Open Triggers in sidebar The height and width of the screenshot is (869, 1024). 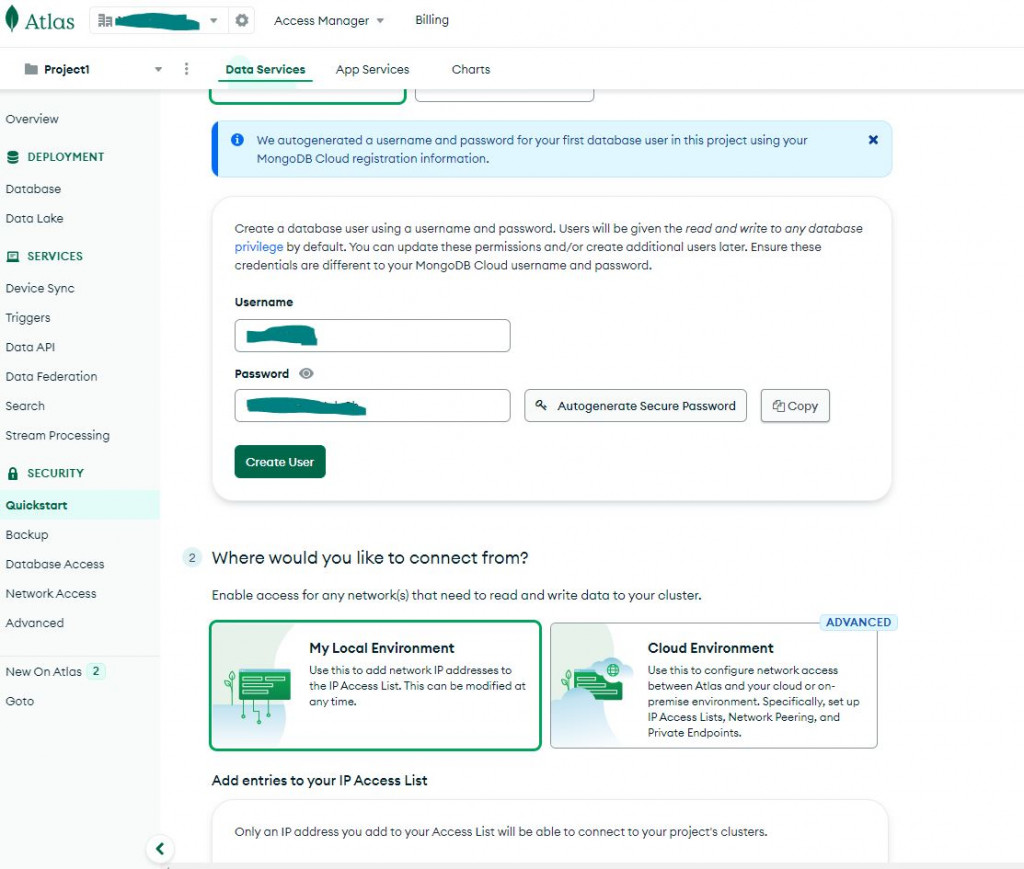(x=28, y=317)
